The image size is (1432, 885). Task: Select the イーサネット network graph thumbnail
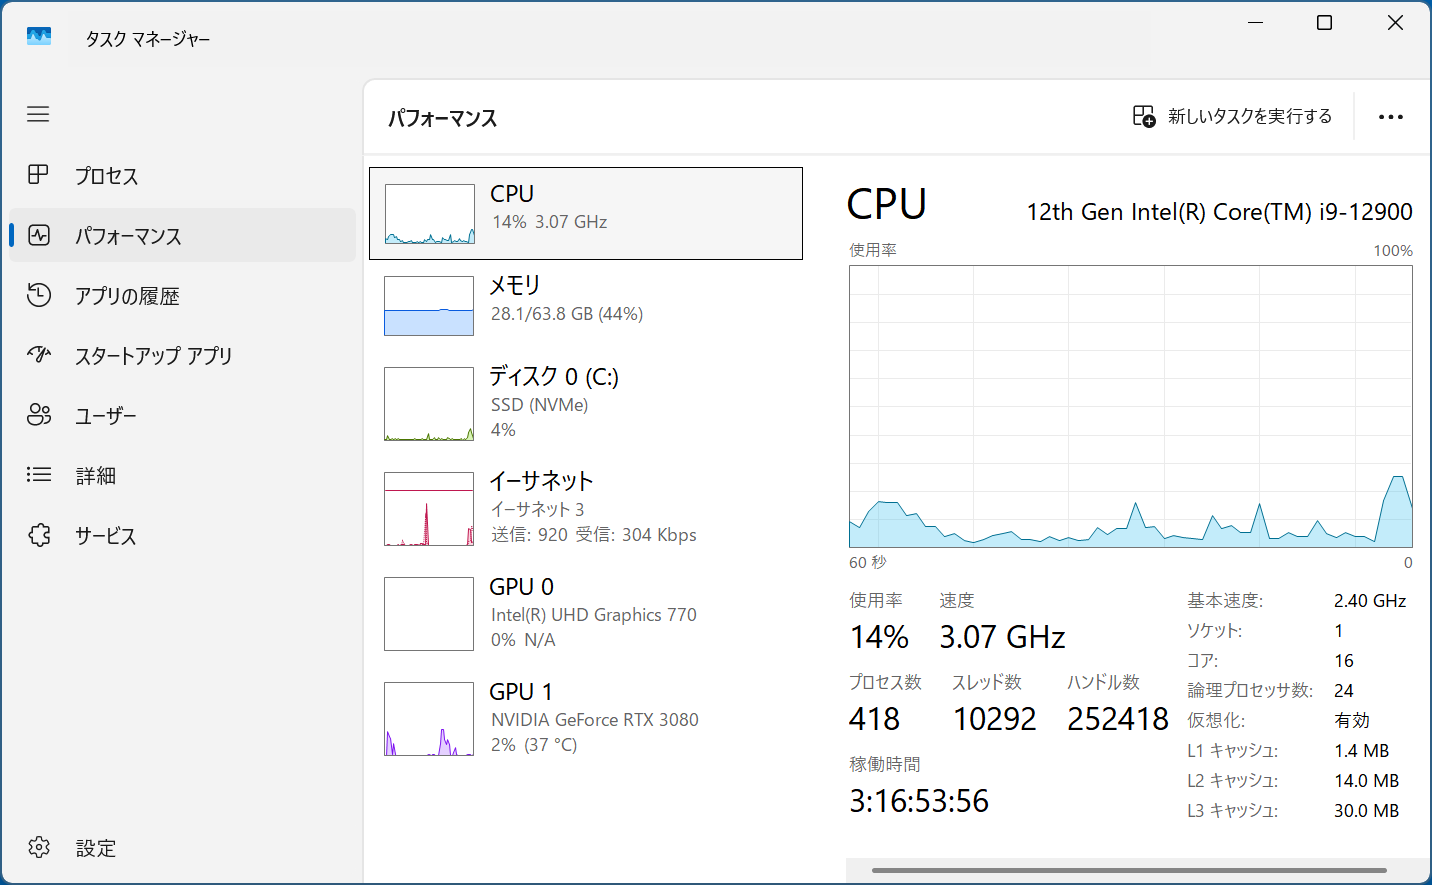(429, 509)
